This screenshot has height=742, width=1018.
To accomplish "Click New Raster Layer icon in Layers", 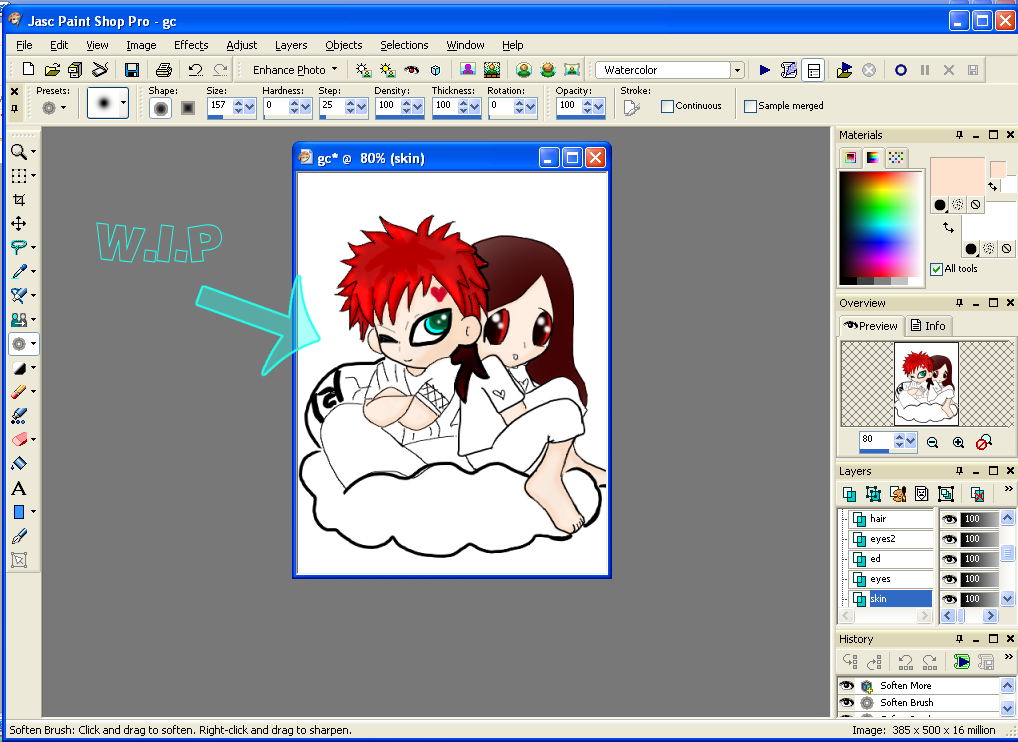I will pos(849,494).
